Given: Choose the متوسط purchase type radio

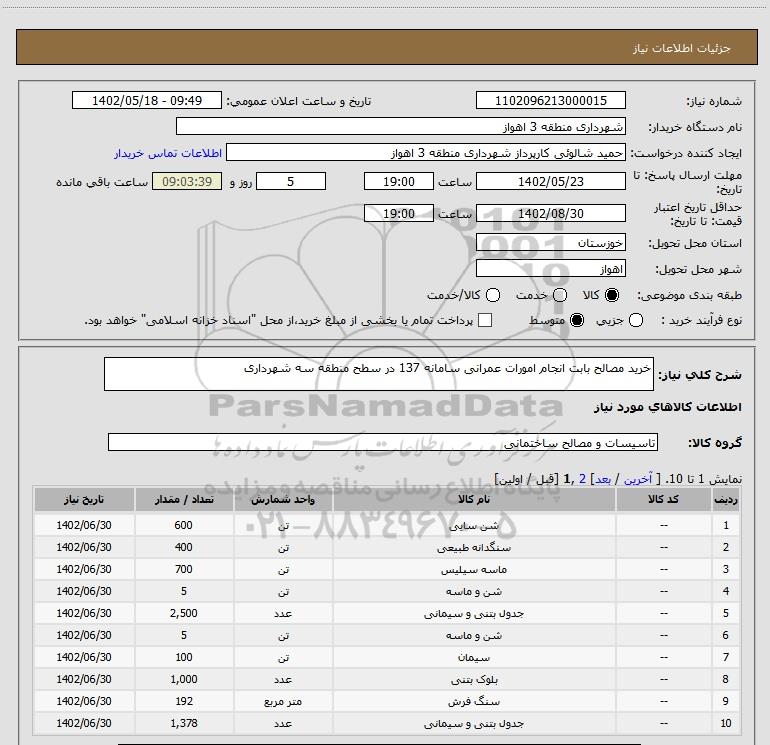Looking at the screenshot, I should [577, 320].
